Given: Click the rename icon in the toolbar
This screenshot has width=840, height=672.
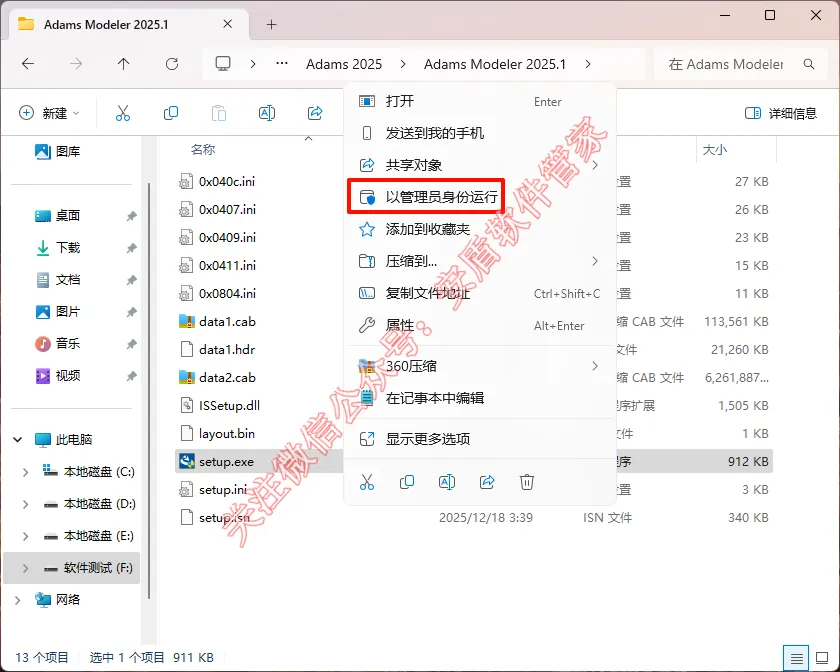Looking at the screenshot, I should (267, 113).
